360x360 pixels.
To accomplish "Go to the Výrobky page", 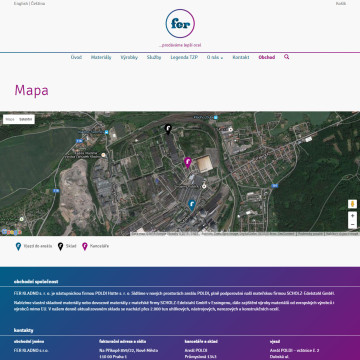I will pos(129,57).
